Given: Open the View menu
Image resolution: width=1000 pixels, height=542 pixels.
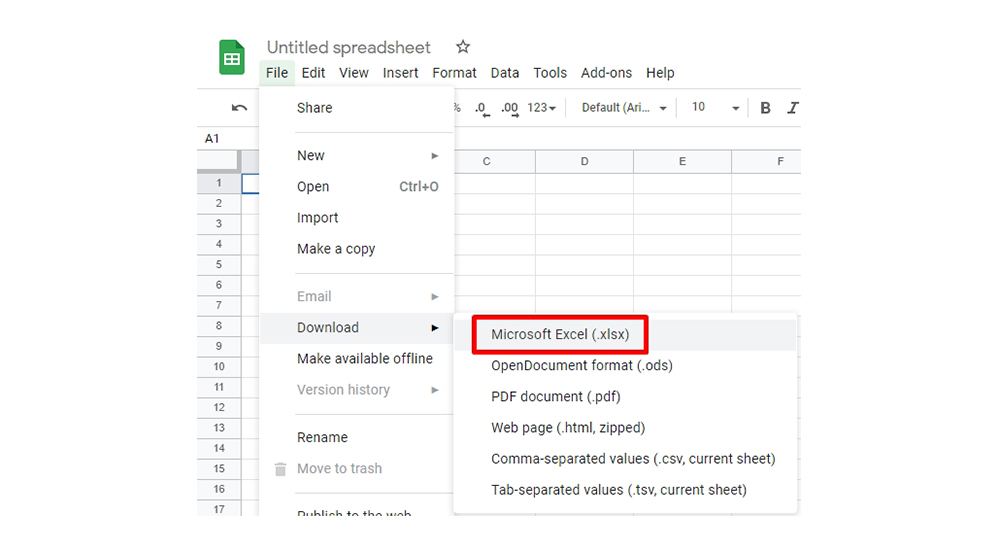Looking at the screenshot, I should coord(354,73).
